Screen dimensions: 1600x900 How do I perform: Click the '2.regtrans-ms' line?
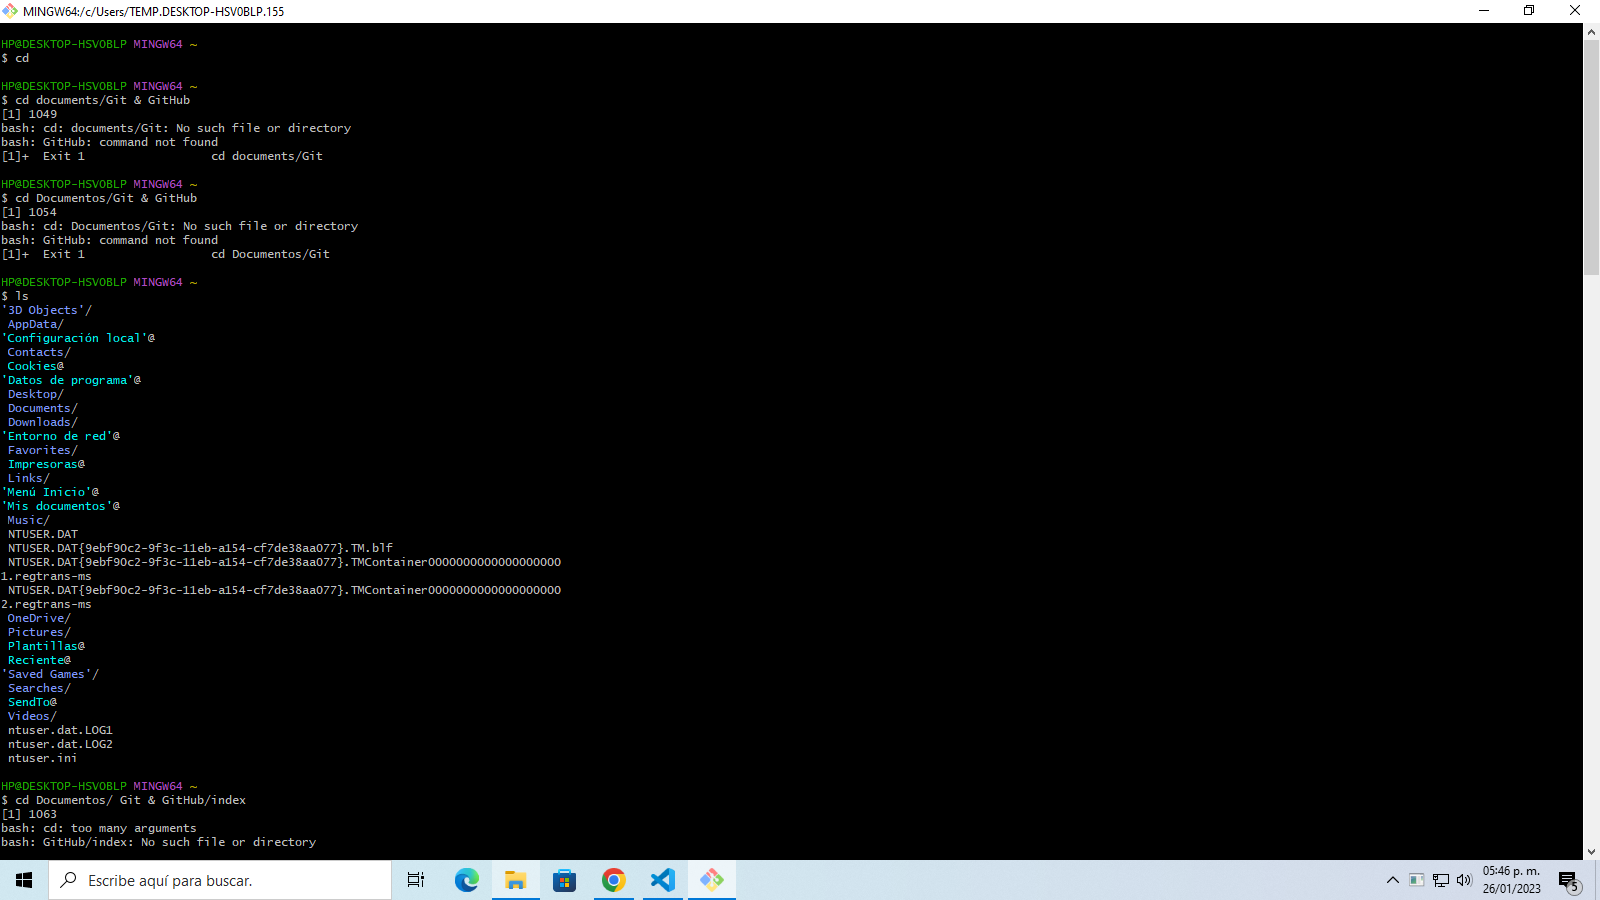(46, 604)
